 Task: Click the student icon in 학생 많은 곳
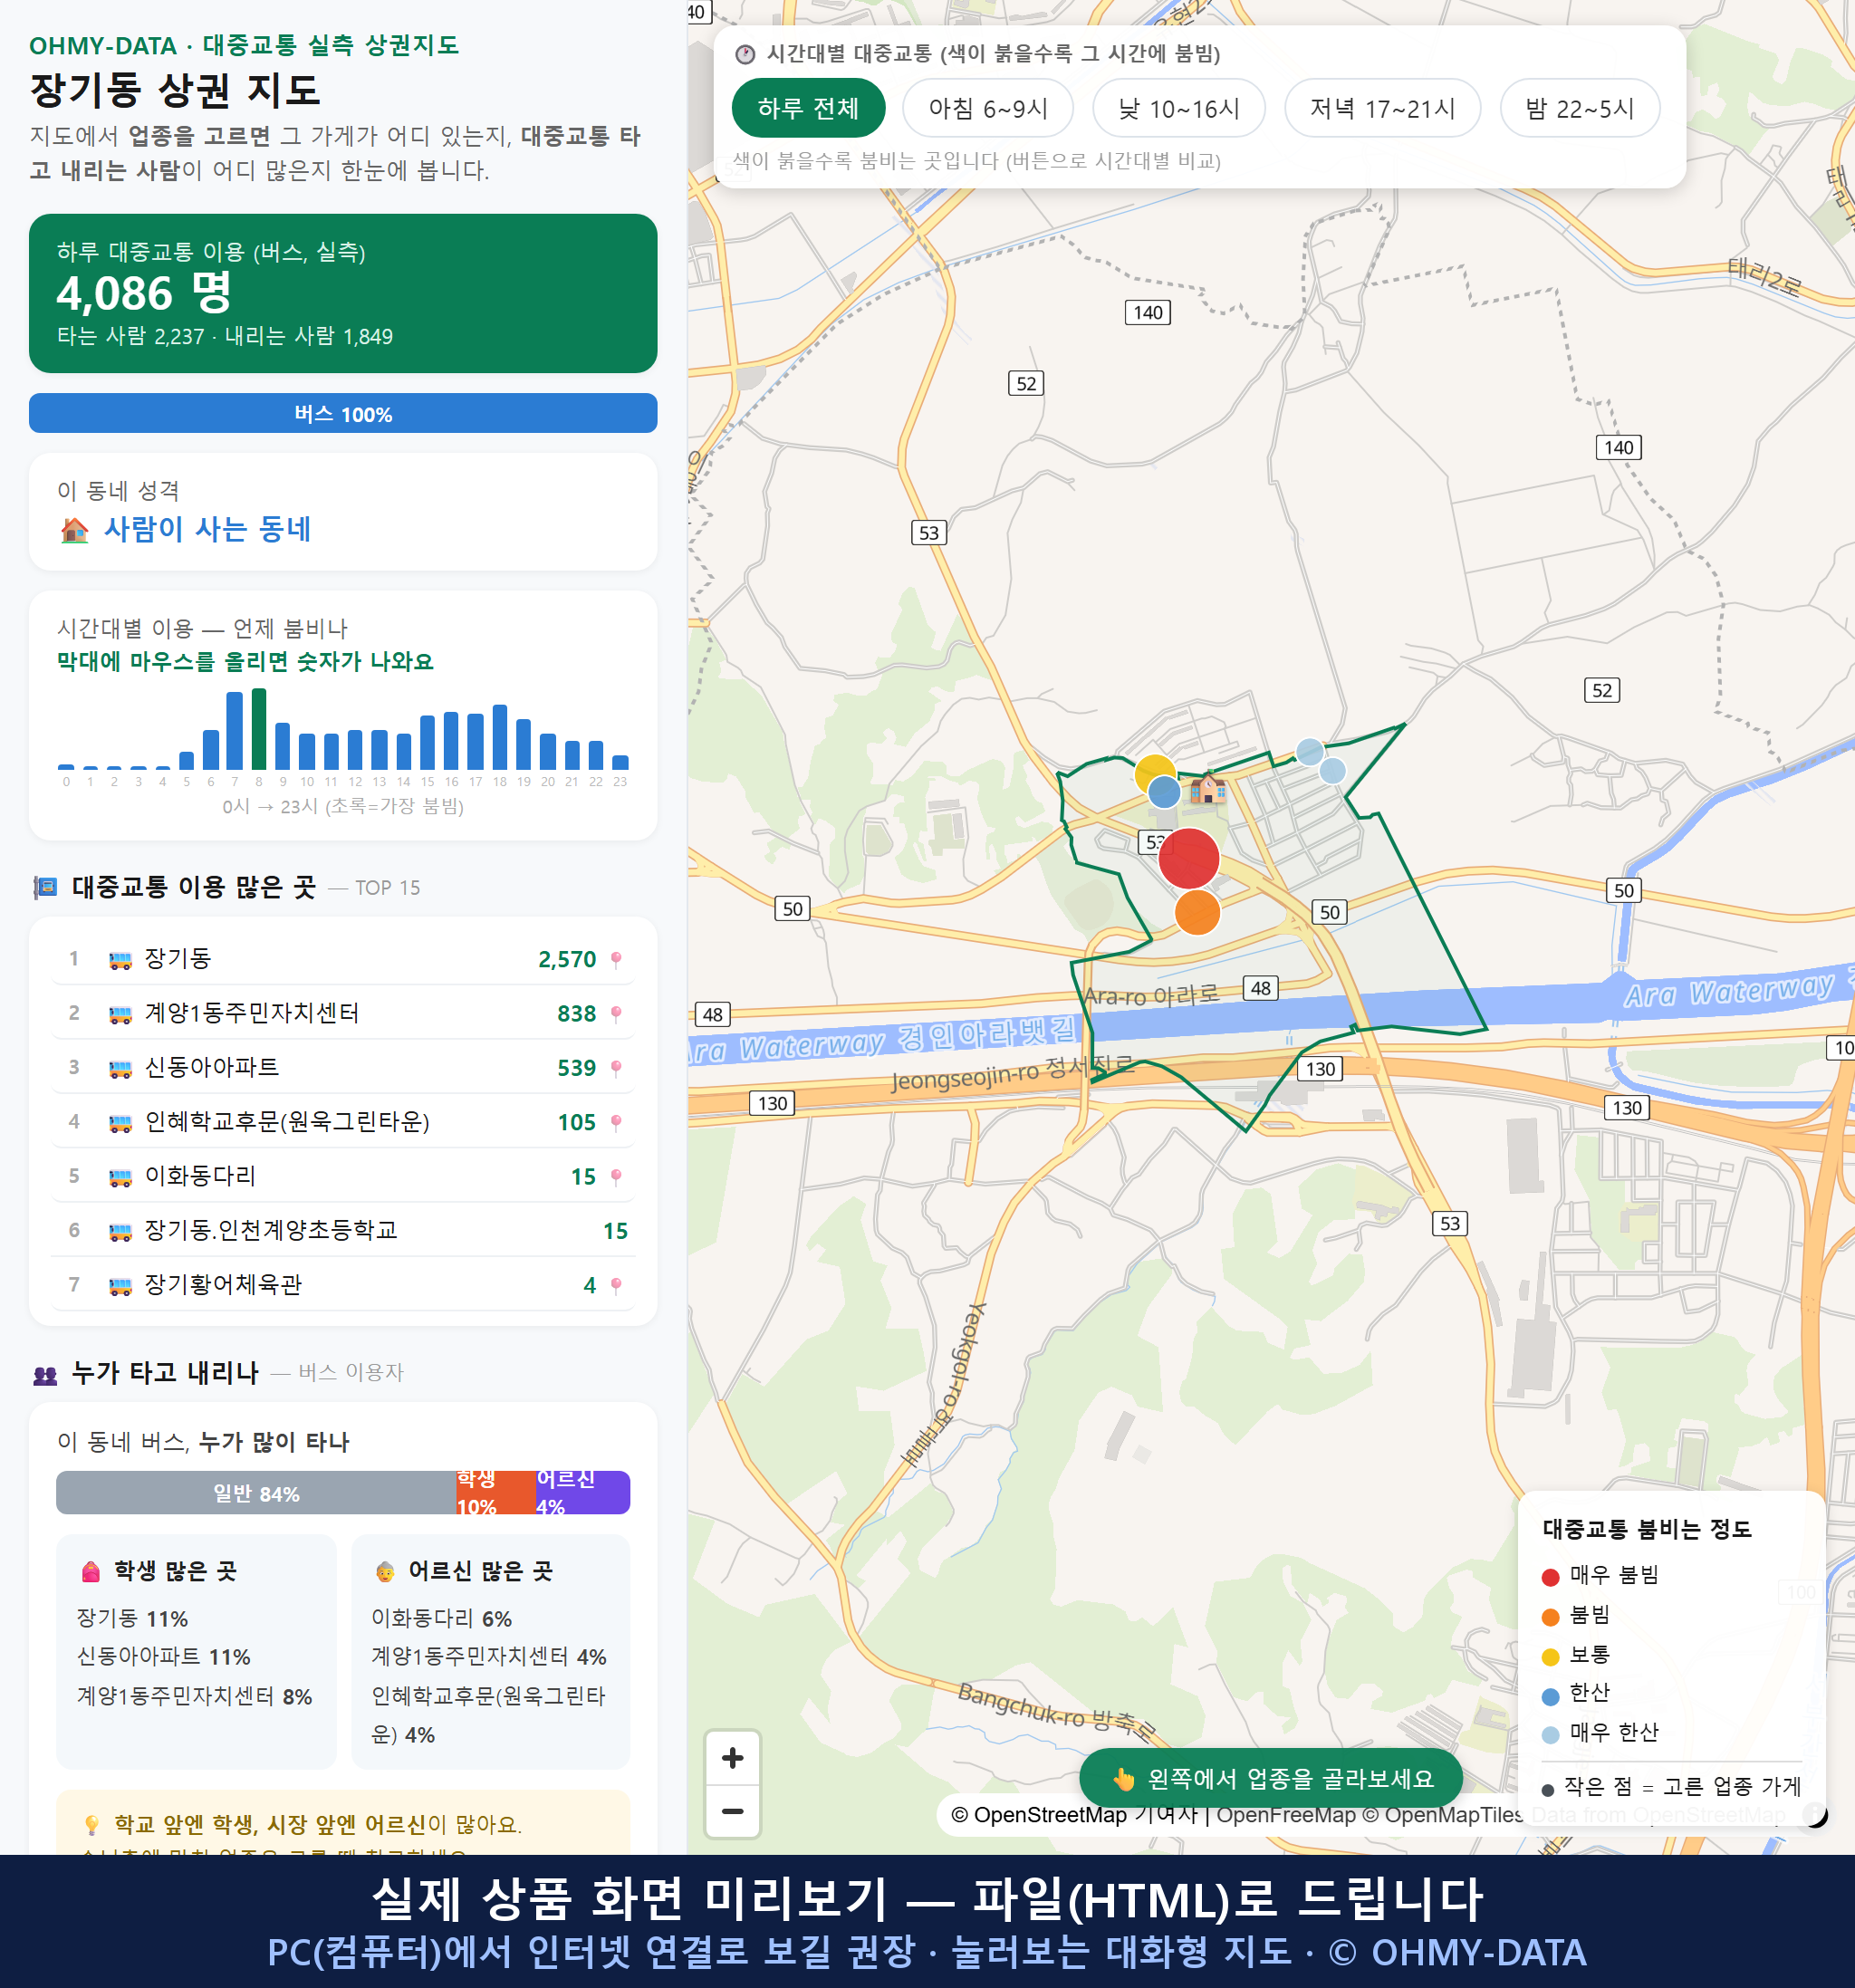pyautogui.click(x=91, y=1572)
